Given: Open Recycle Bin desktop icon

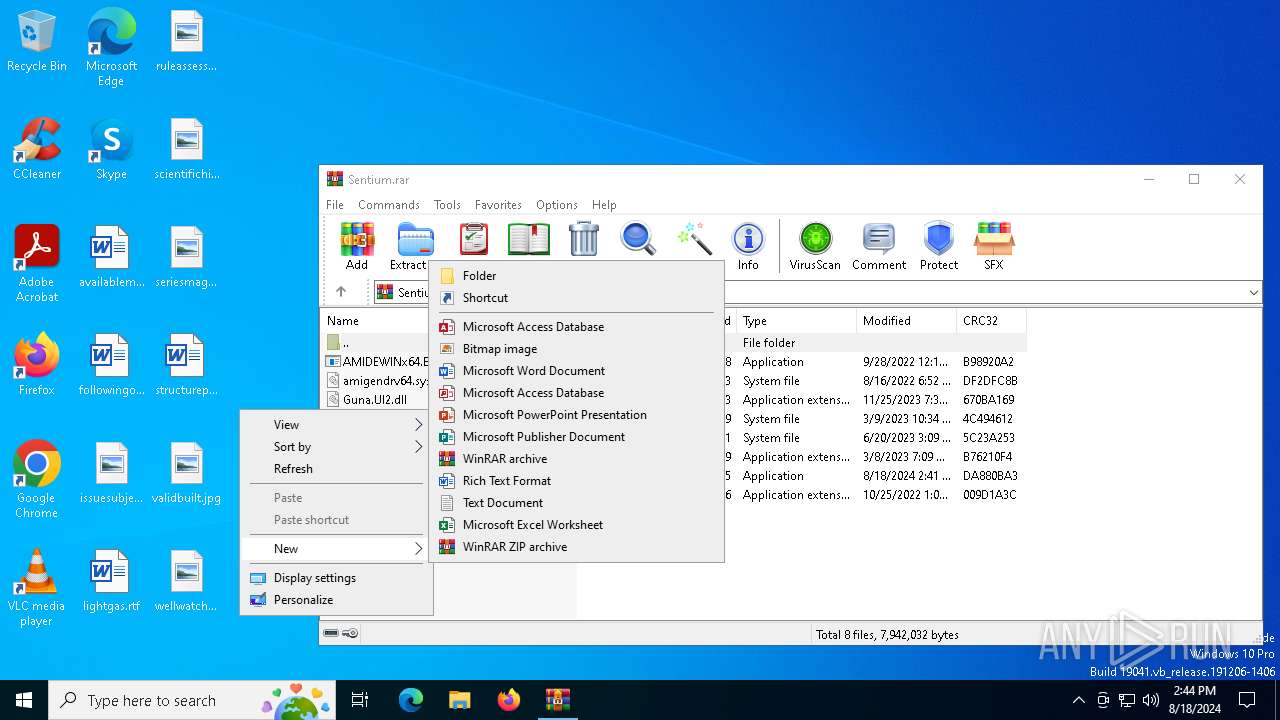Looking at the screenshot, I should (x=37, y=42).
